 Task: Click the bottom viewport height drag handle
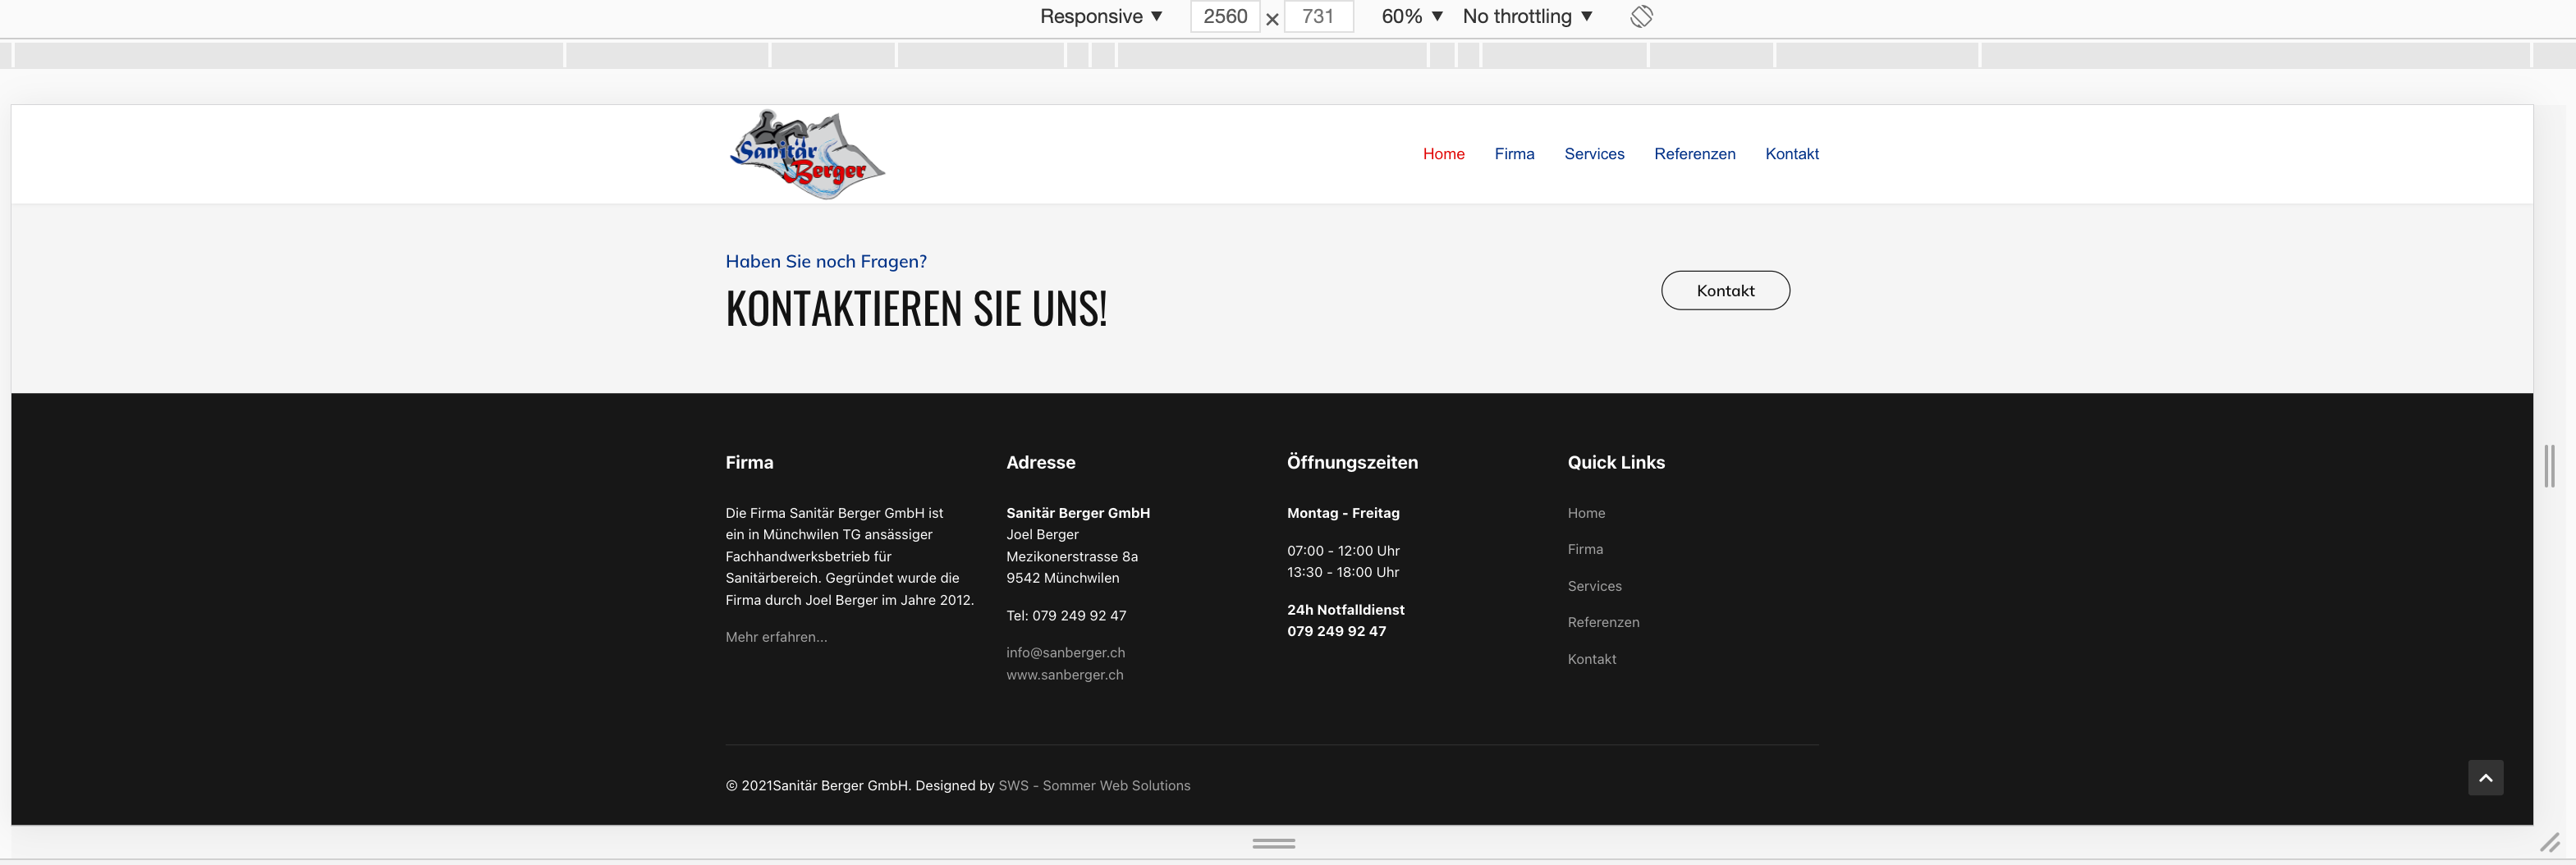(1273, 843)
